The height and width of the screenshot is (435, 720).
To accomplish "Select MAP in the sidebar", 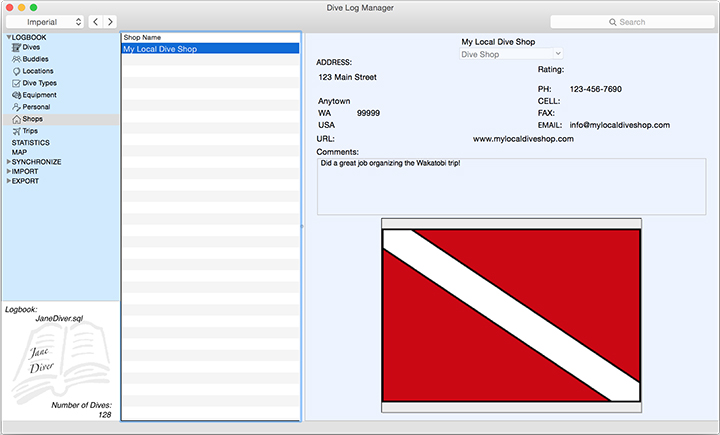I will [19, 152].
